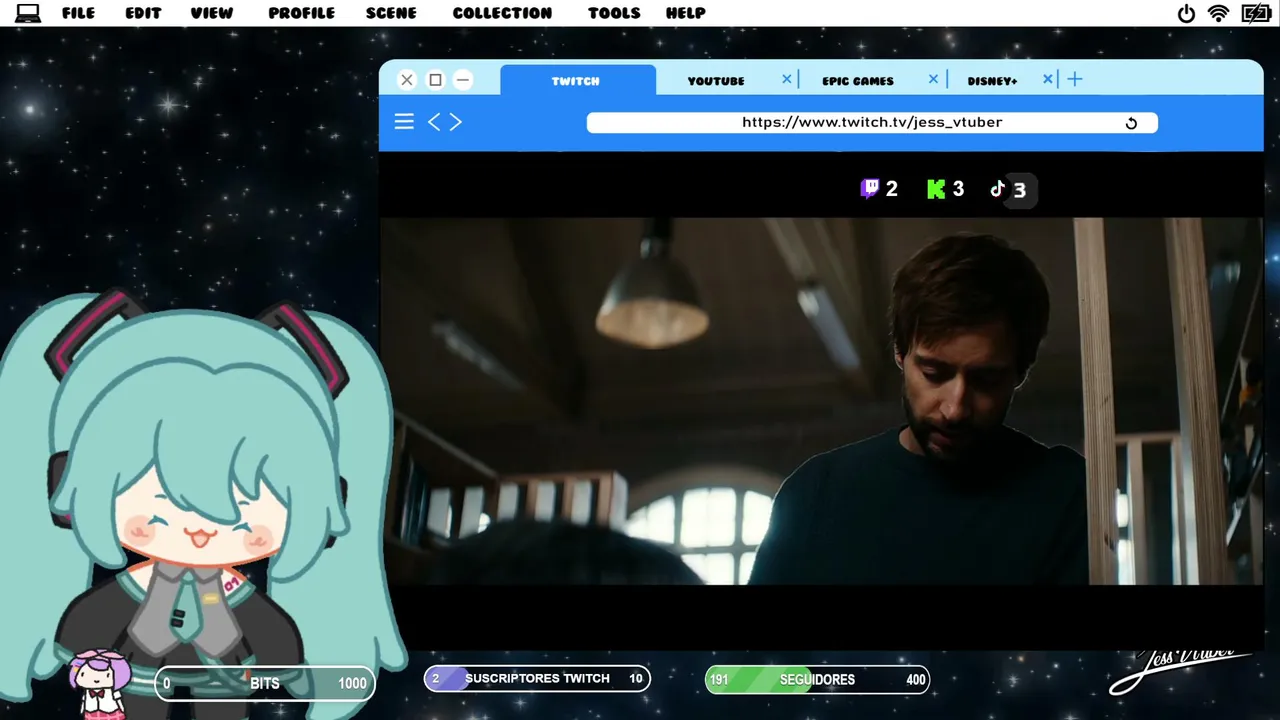The height and width of the screenshot is (720, 1280).
Task: Switch to the TWITCH browser tab
Action: pyautogui.click(x=577, y=80)
